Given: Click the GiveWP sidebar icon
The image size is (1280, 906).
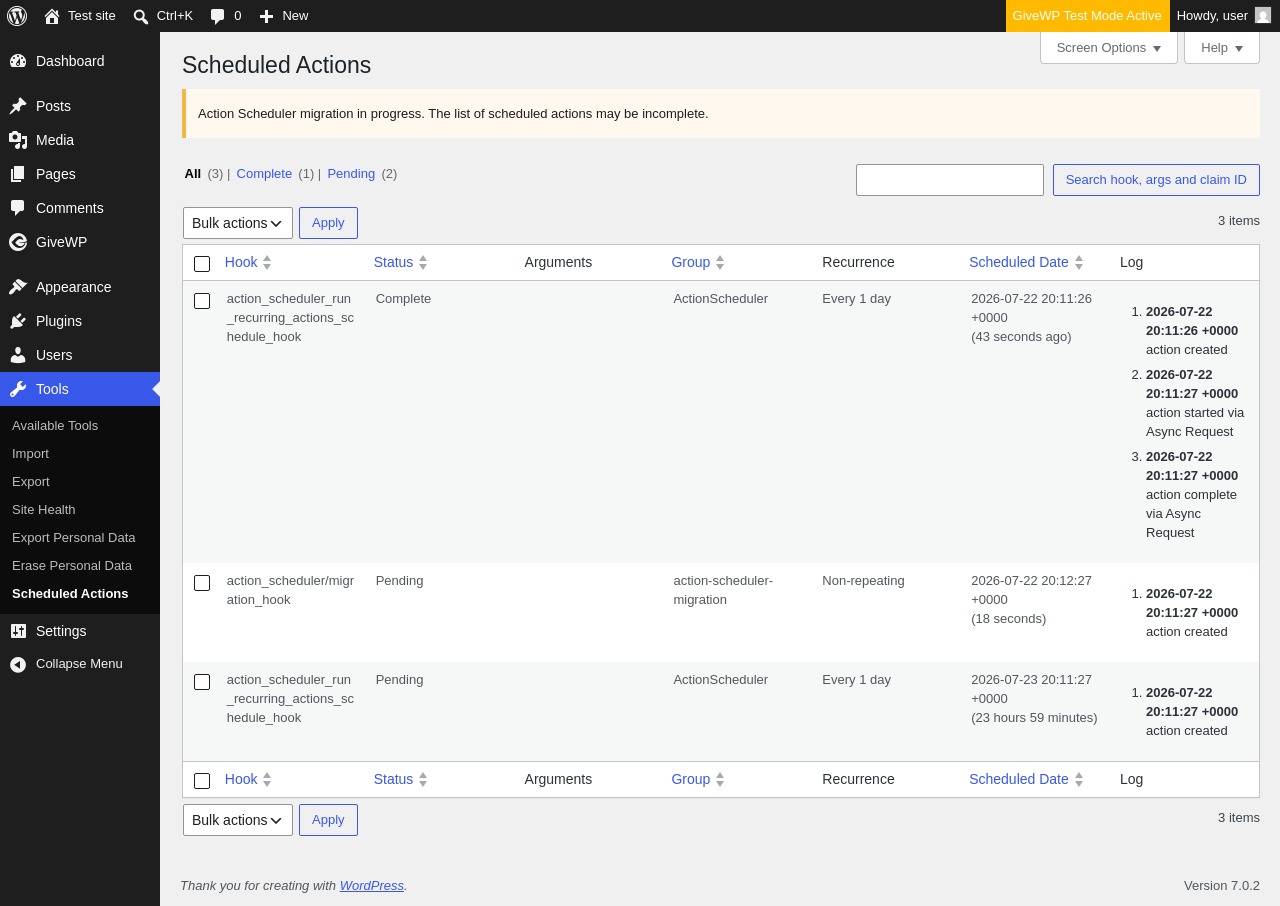Looking at the screenshot, I should (18, 242).
